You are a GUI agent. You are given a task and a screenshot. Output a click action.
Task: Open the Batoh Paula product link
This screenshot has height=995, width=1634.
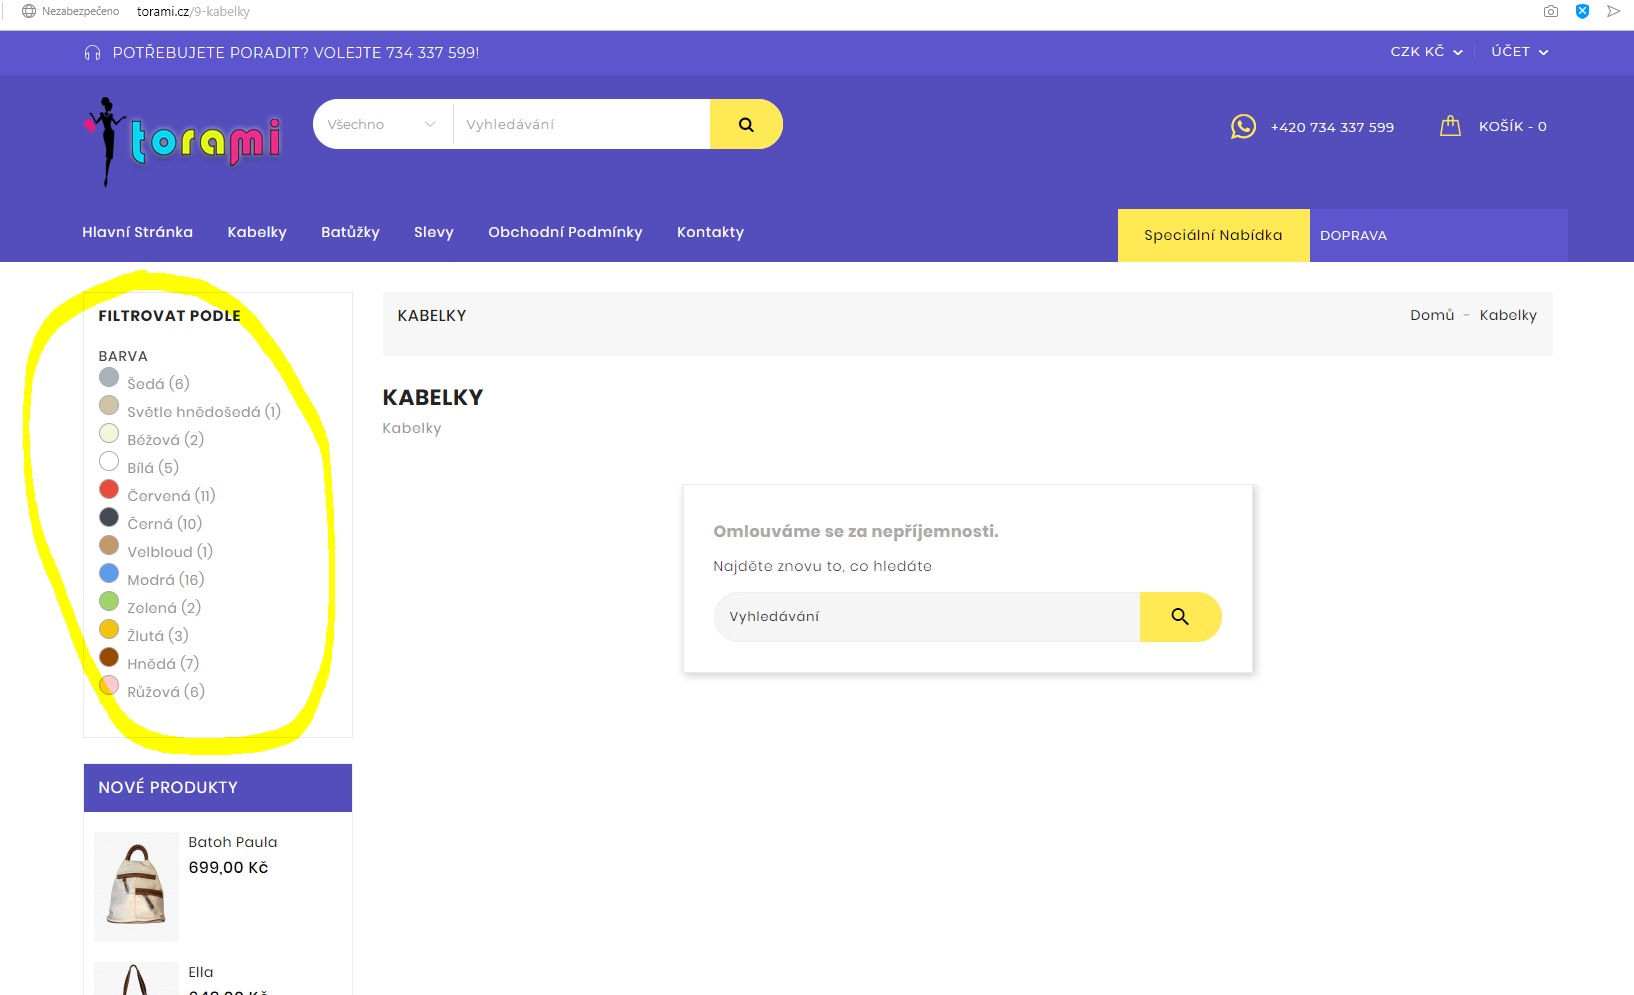pyautogui.click(x=233, y=842)
